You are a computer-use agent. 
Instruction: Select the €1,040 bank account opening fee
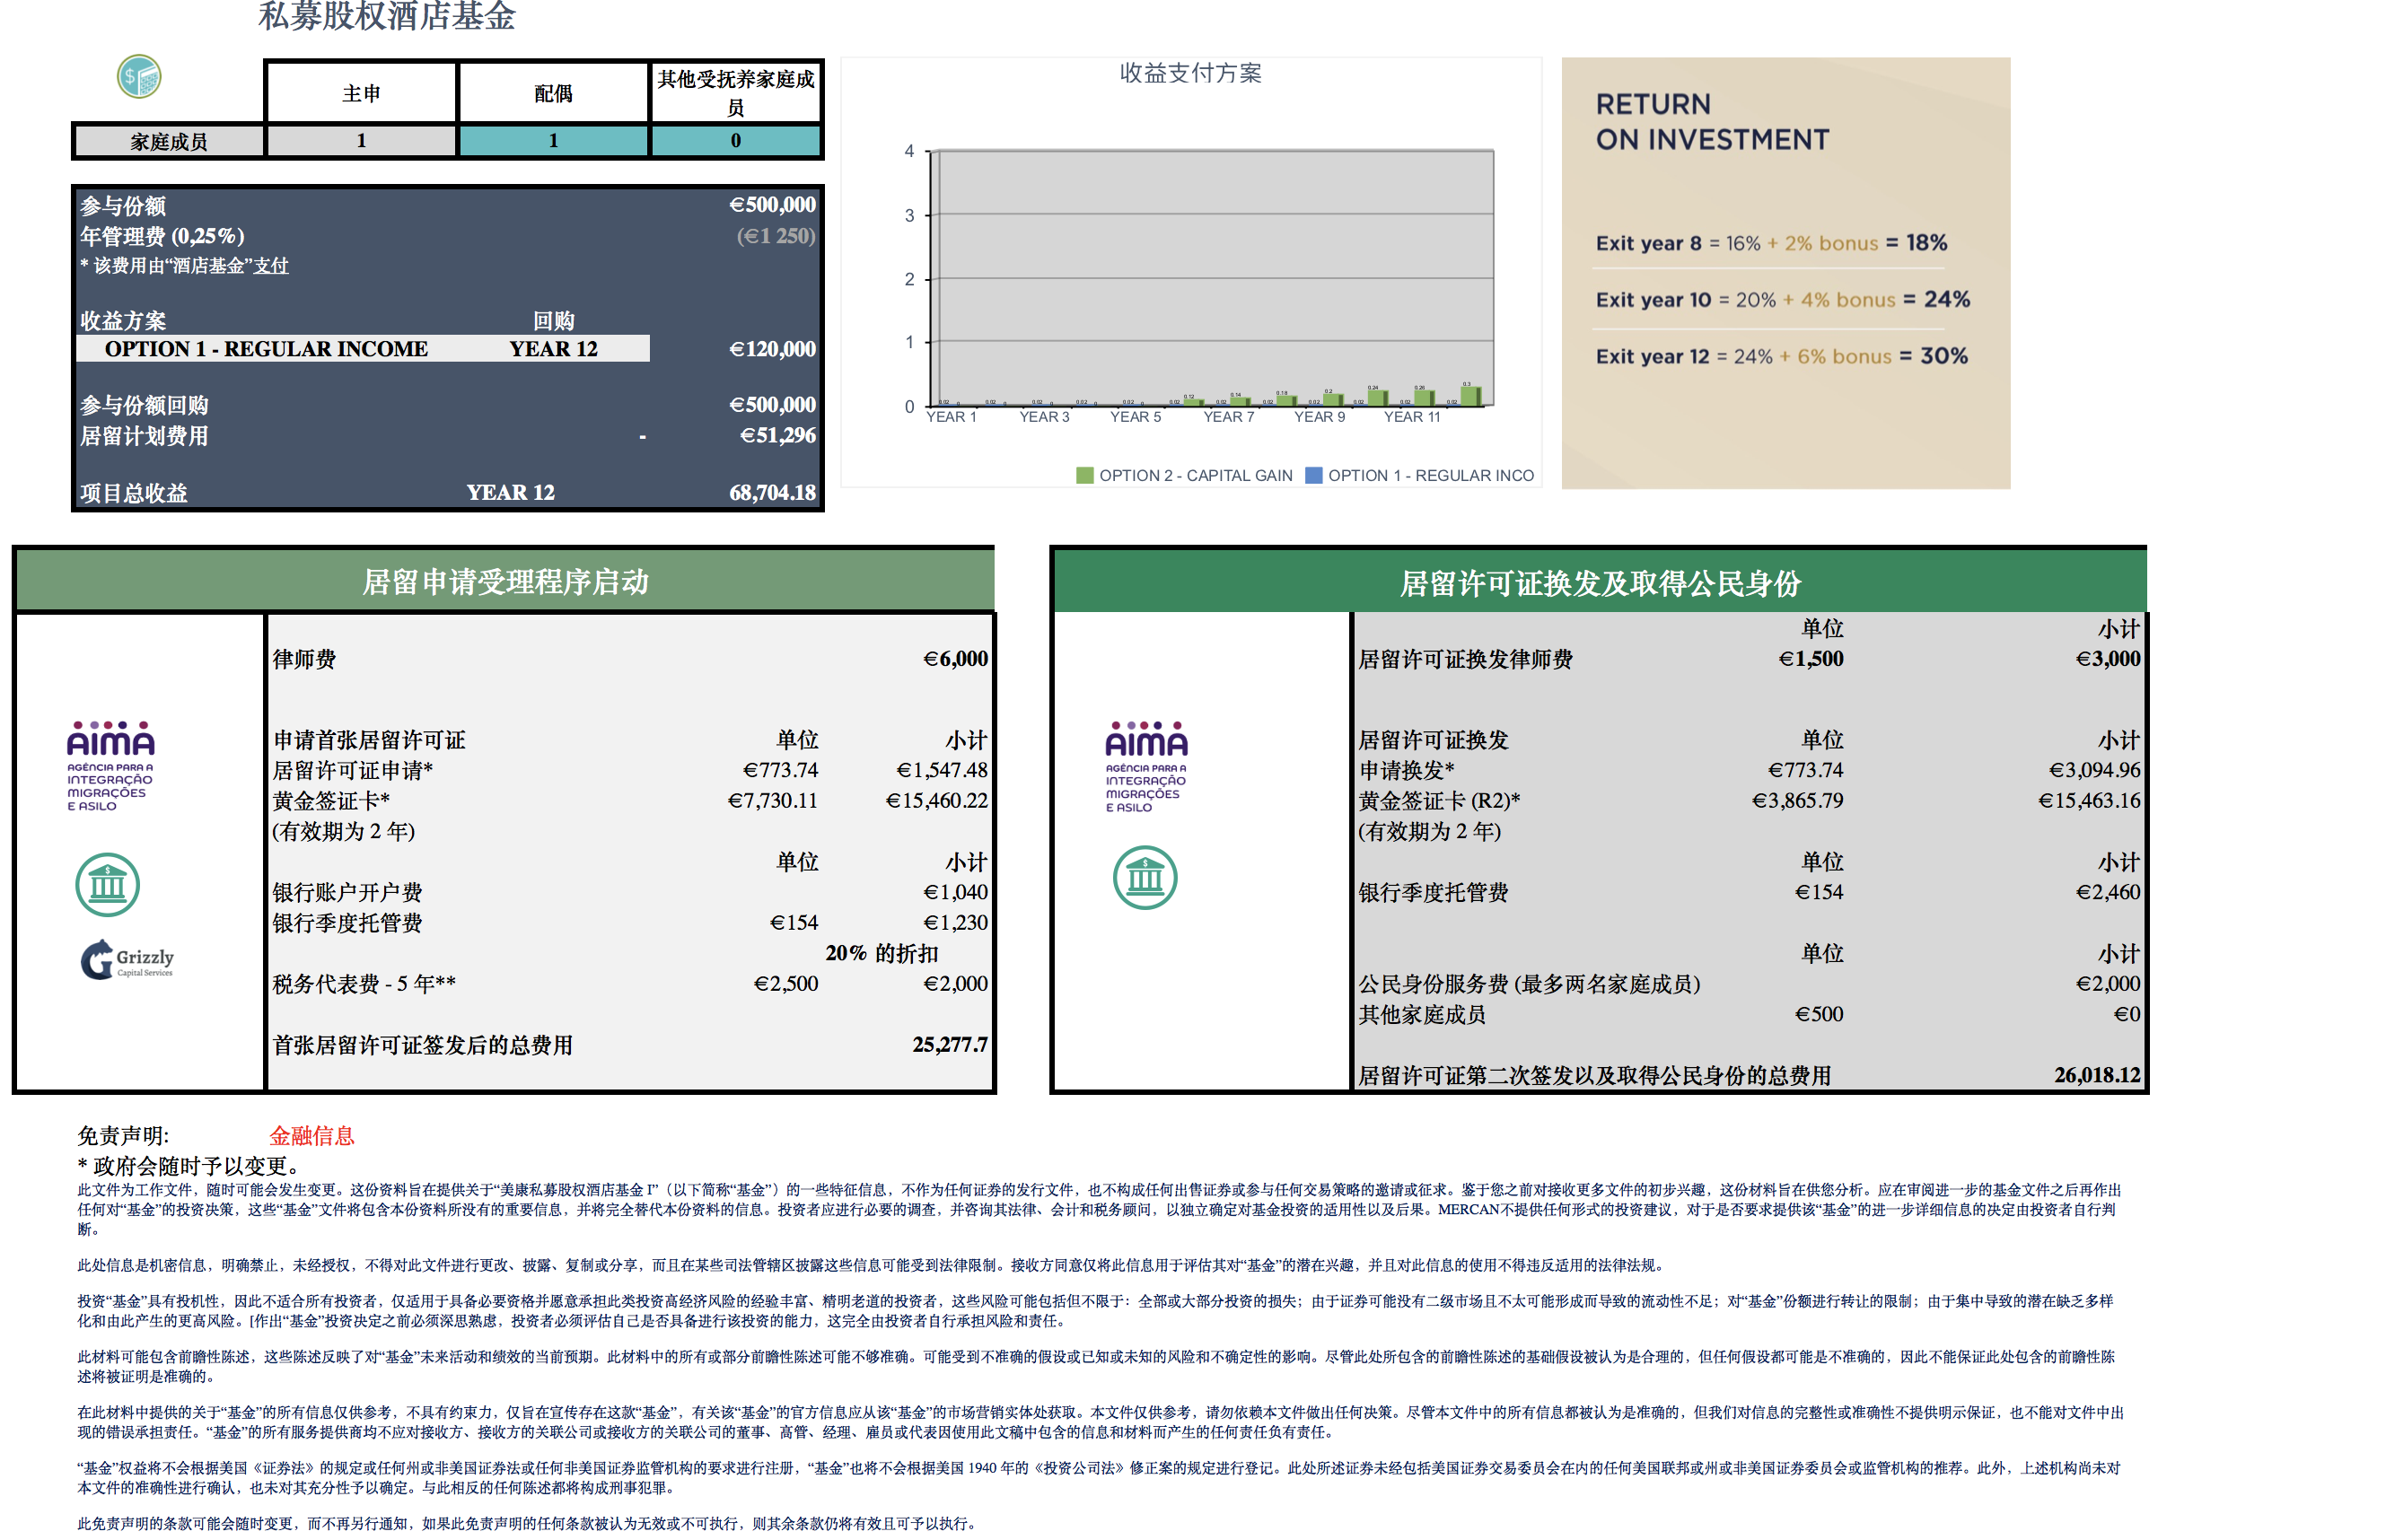955,892
